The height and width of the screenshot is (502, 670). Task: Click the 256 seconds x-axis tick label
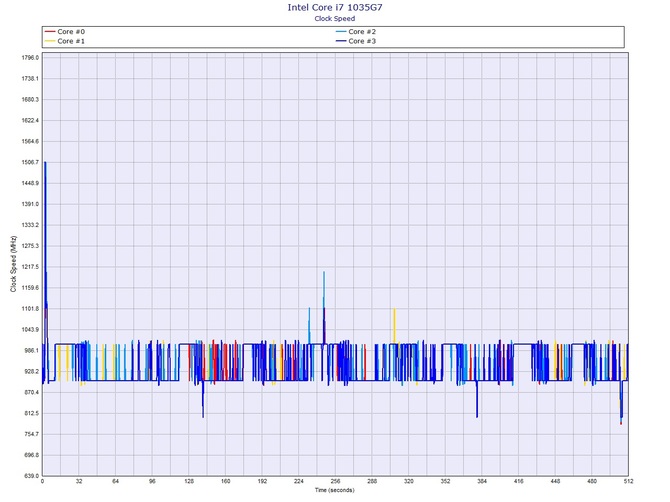tap(335, 481)
